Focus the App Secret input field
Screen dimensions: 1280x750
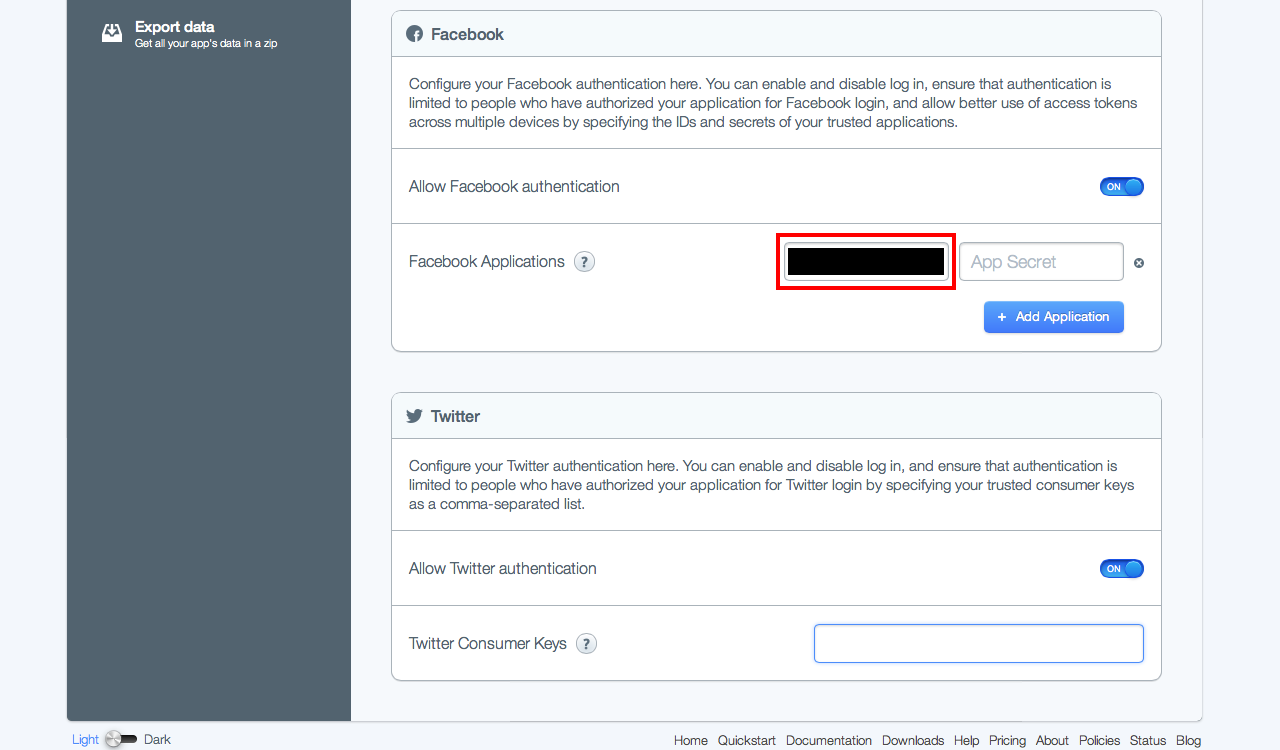pyautogui.click(x=1041, y=262)
